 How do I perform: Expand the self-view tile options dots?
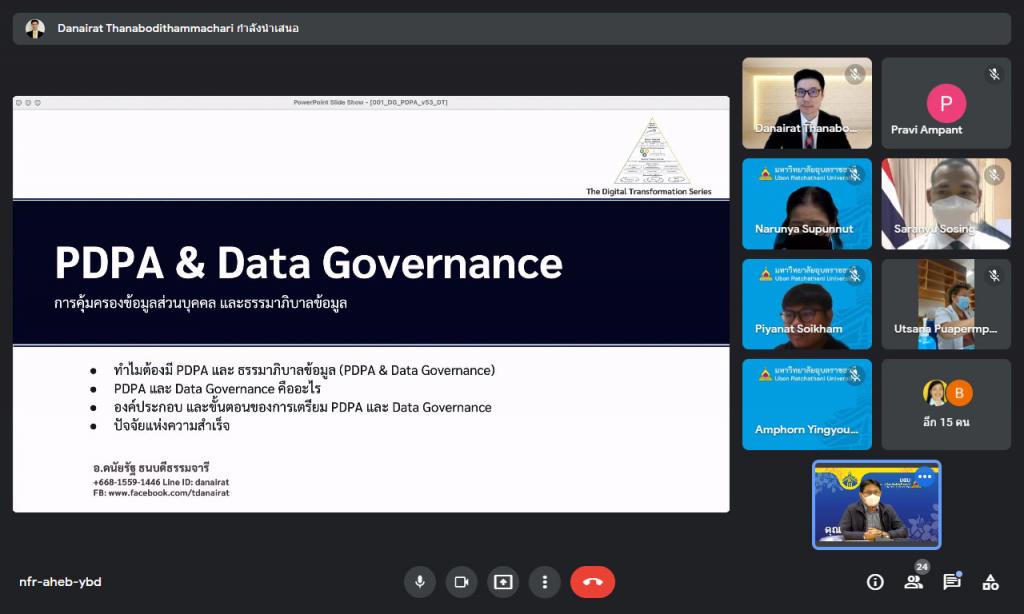pos(924,477)
